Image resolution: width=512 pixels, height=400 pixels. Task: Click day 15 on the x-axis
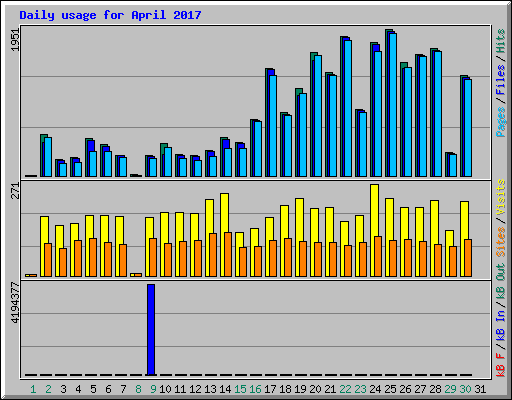tap(240, 389)
